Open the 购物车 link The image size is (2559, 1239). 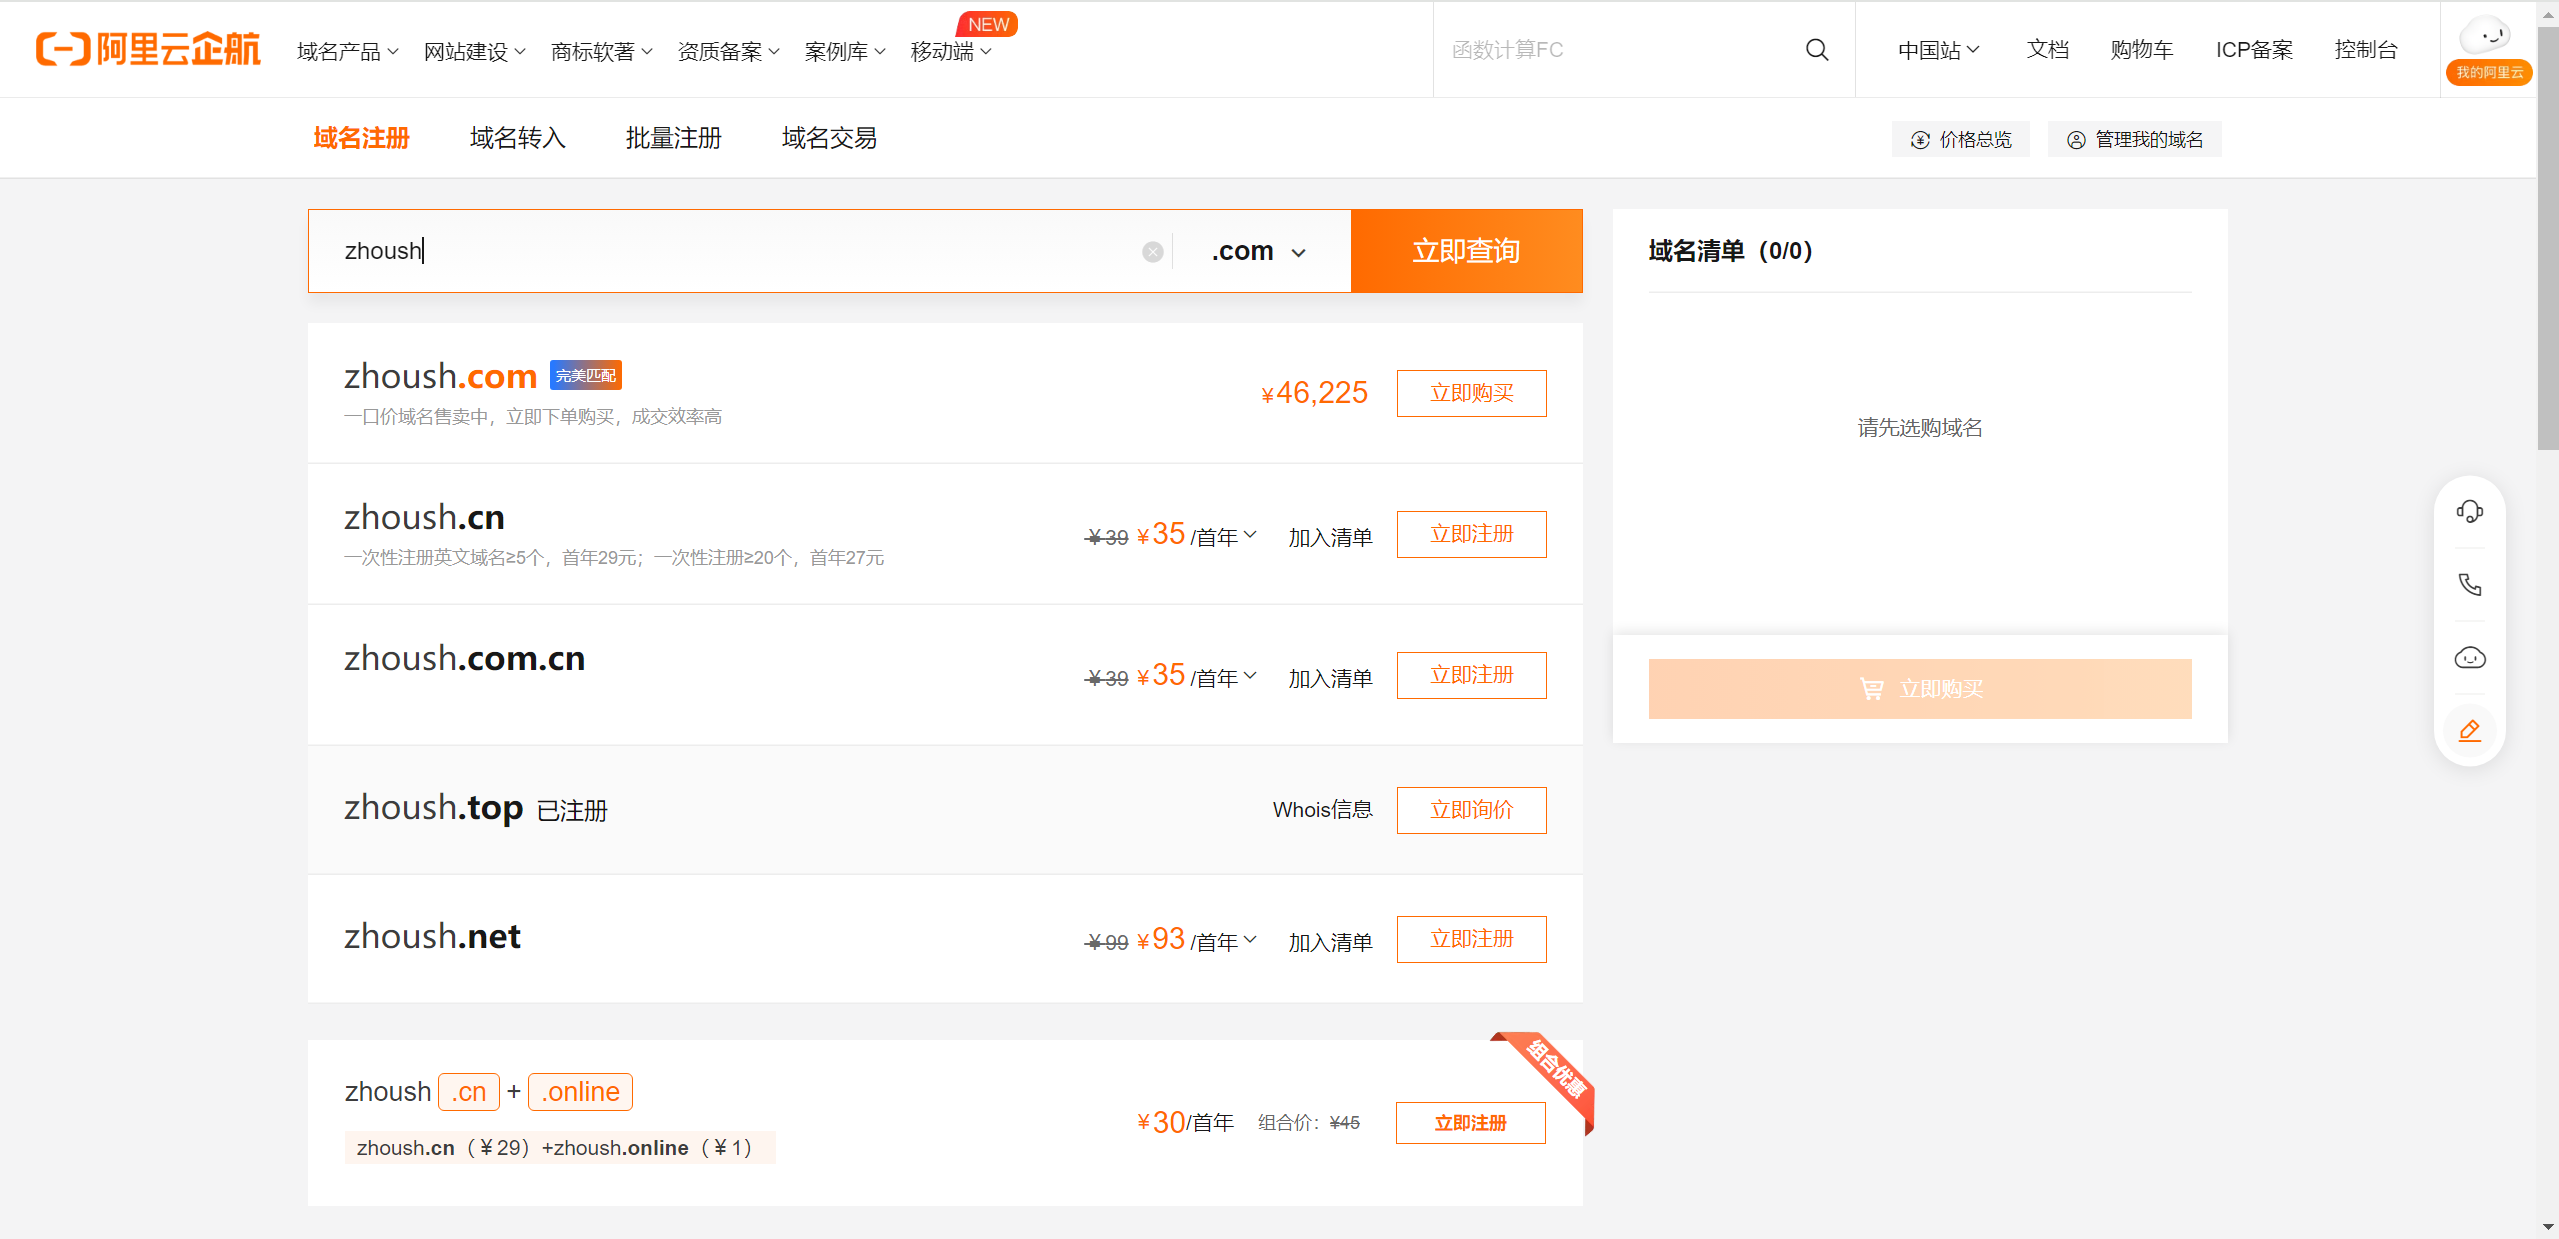point(2141,50)
